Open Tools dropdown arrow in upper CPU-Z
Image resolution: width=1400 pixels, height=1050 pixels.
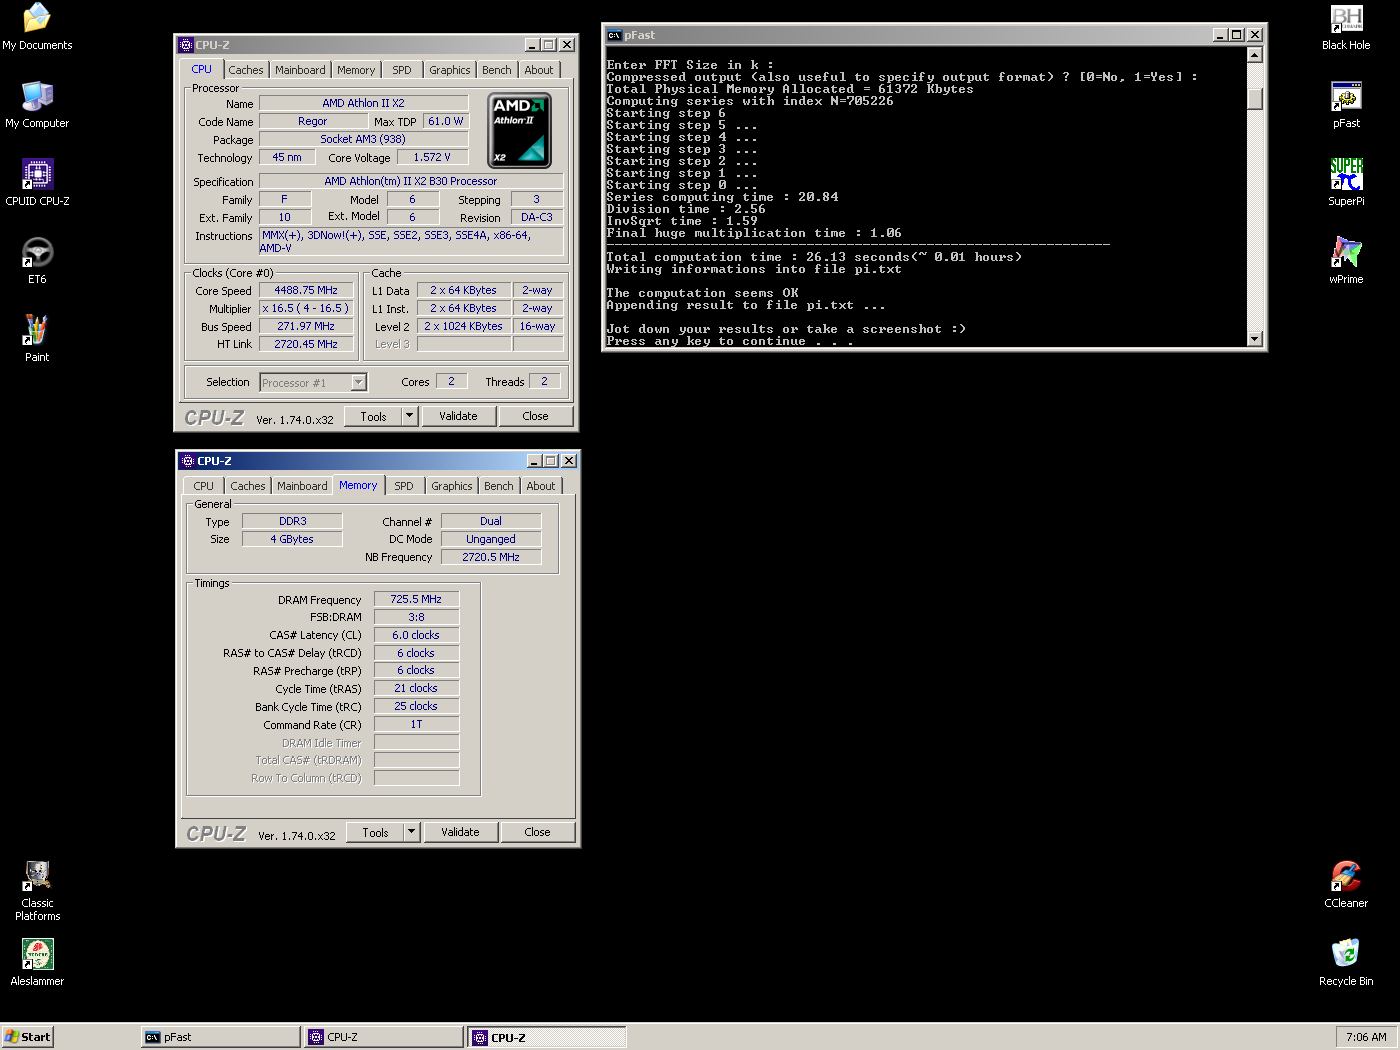(x=409, y=416)
